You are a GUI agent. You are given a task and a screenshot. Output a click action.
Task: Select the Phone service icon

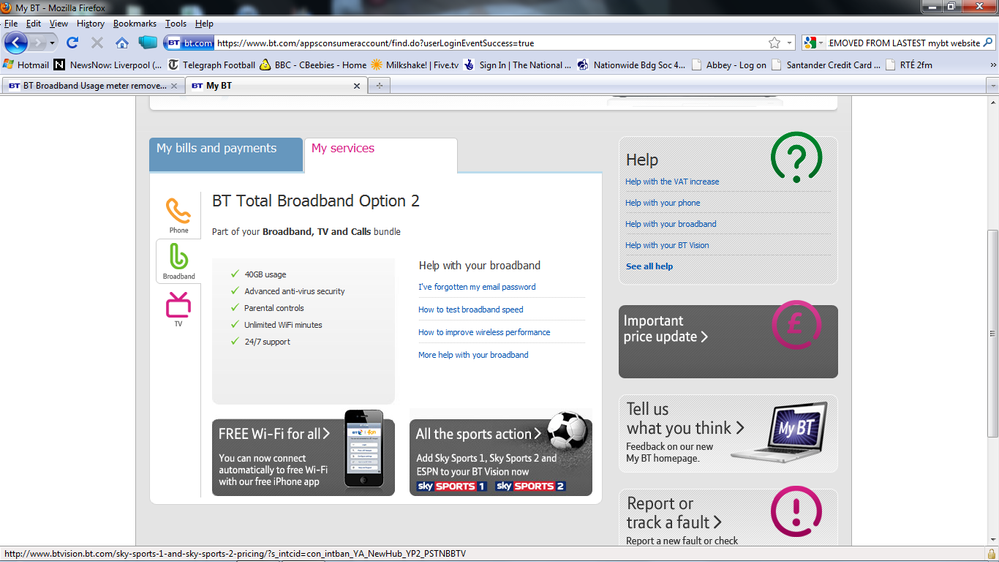(x=178, y=215)
